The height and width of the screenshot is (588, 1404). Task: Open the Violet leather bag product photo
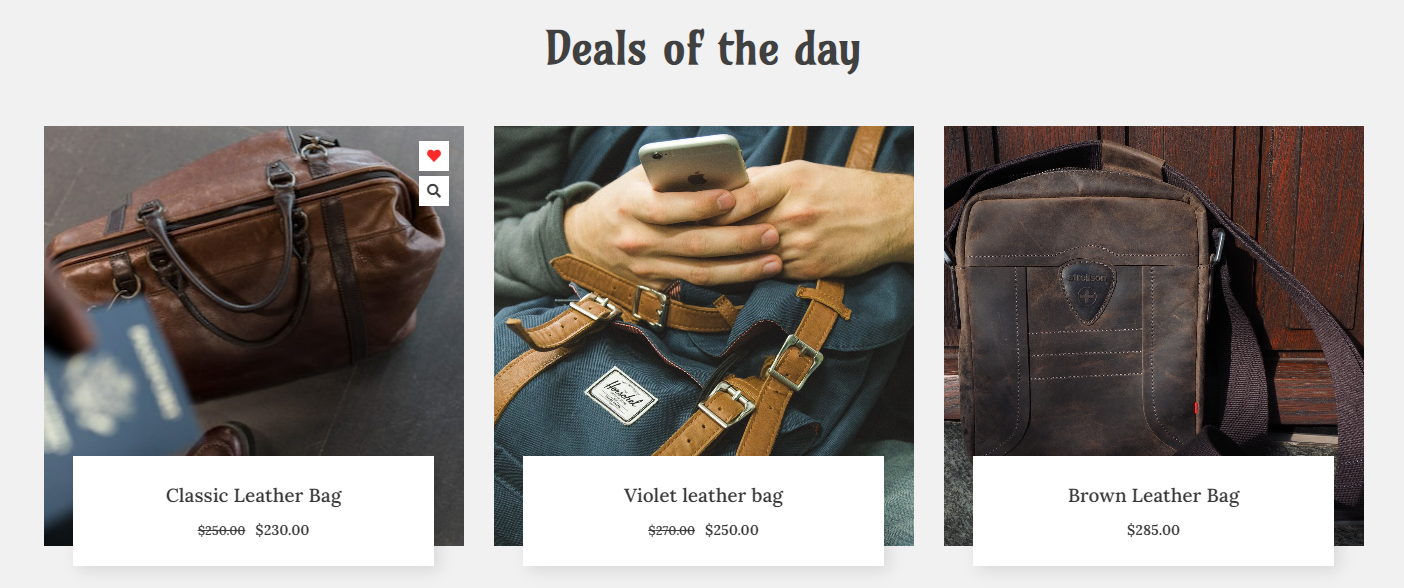(704, 290)
